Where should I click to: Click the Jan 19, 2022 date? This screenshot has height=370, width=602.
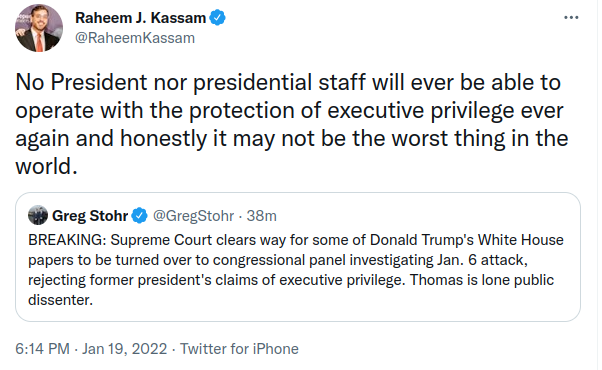coord(124,349)
